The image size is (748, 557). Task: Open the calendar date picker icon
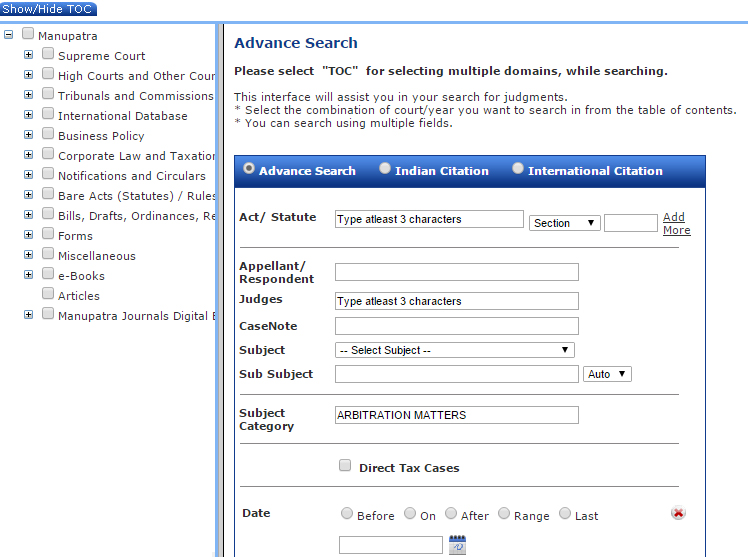point(457,545)
